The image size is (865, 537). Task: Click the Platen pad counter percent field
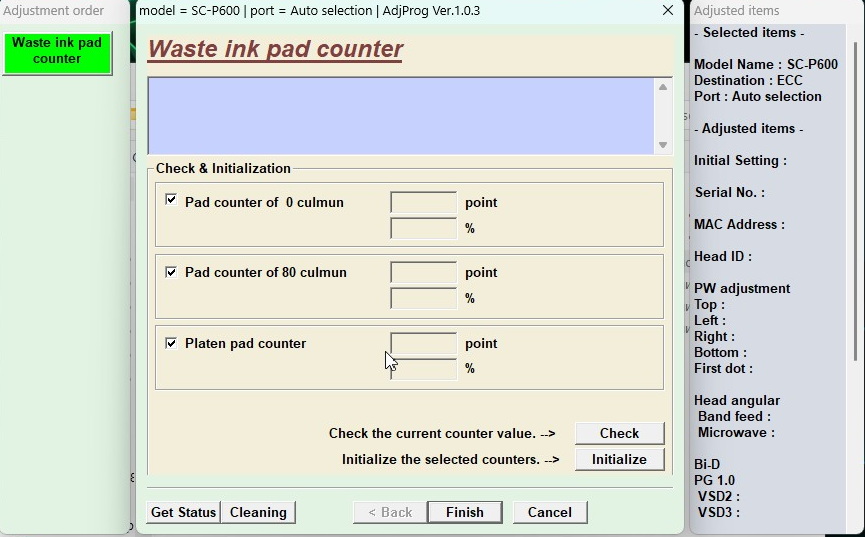423,369
